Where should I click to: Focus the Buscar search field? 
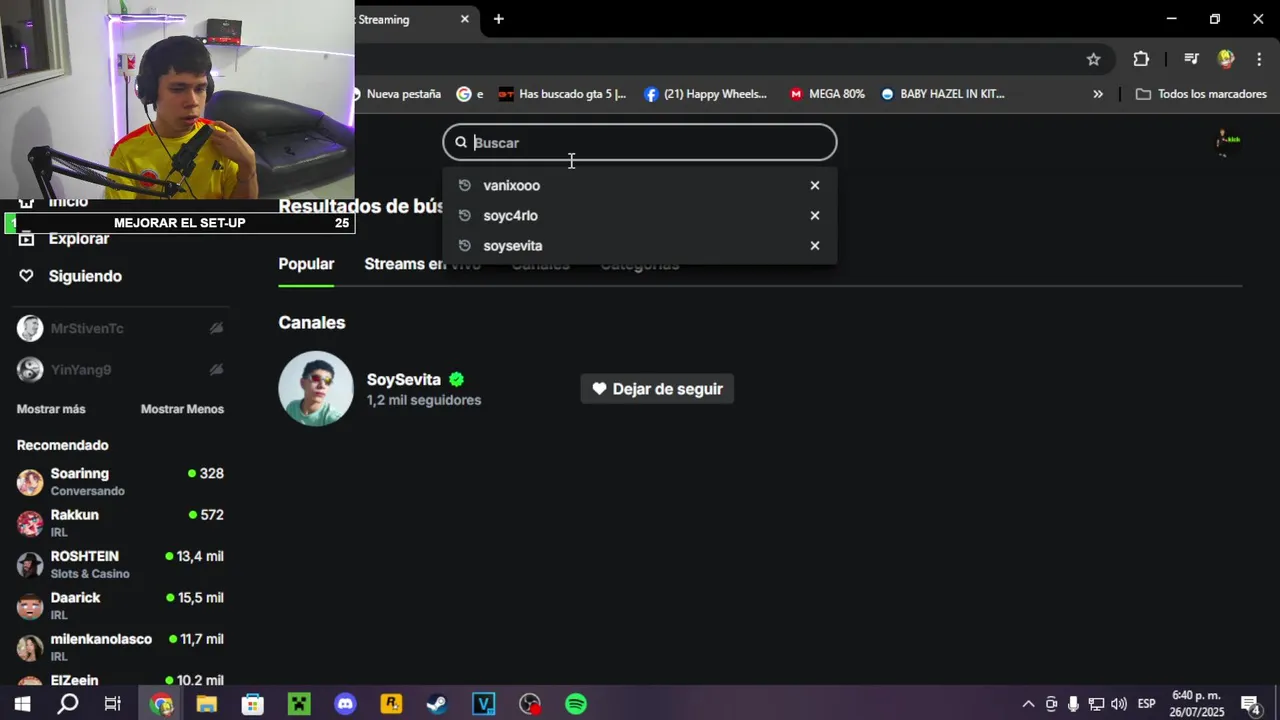640,142
